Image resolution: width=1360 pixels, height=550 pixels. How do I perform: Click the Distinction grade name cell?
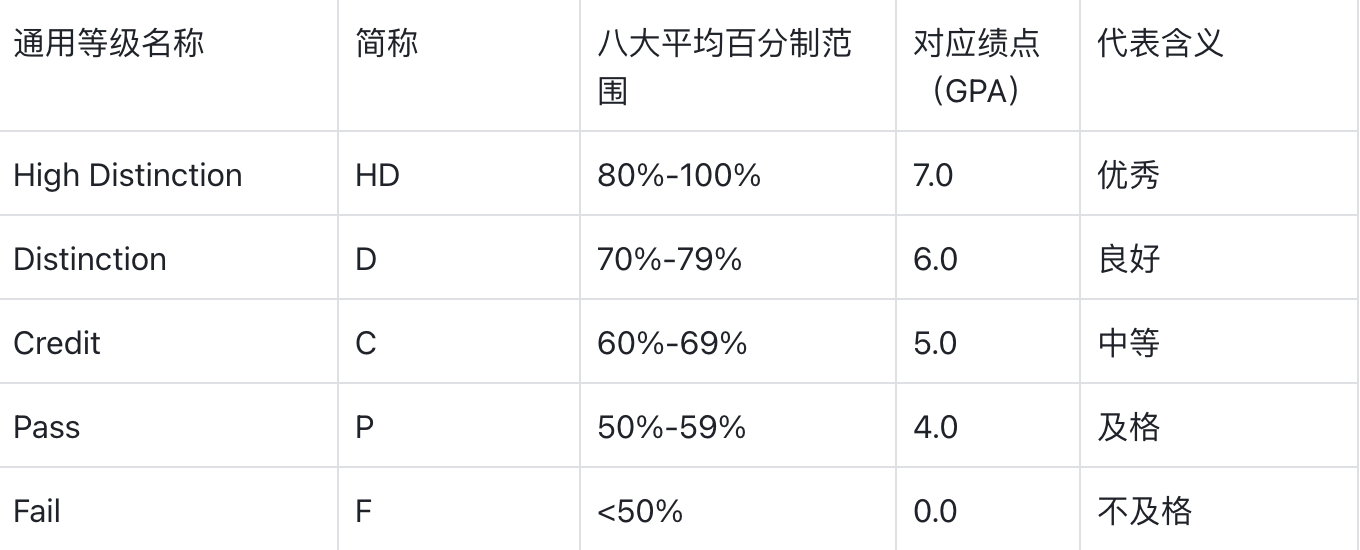click(x=90, y=260)
